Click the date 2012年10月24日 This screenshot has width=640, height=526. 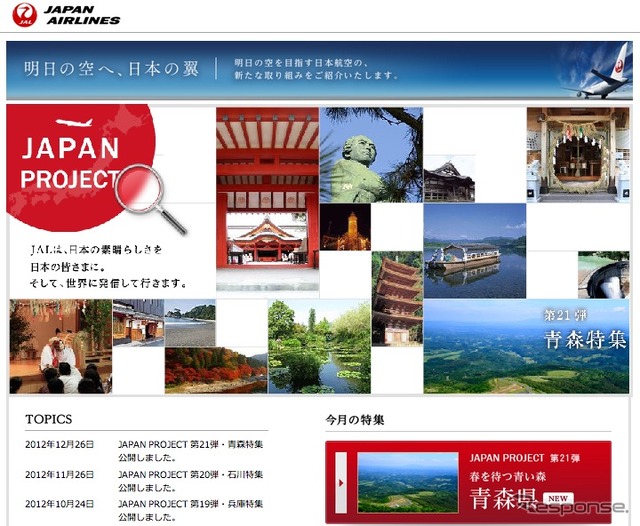pos(60,504)
